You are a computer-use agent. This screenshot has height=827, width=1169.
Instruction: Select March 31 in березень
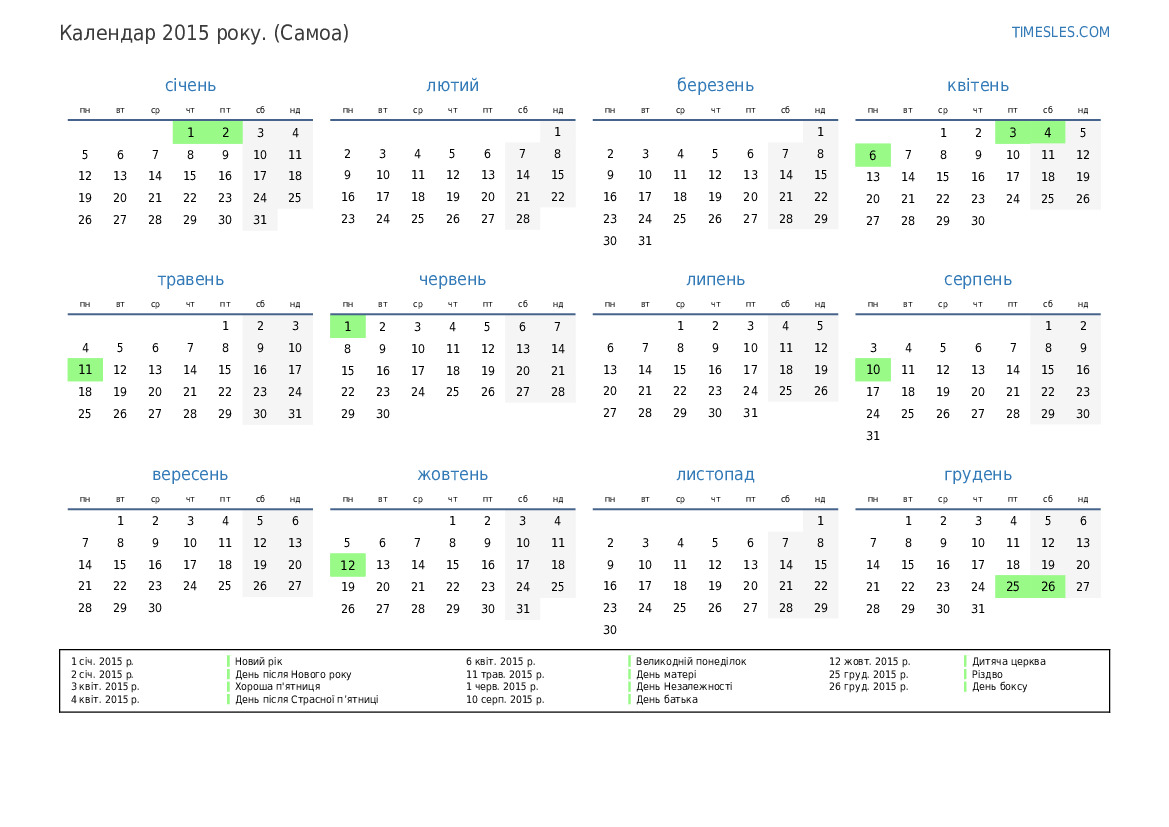pos(645,241)
